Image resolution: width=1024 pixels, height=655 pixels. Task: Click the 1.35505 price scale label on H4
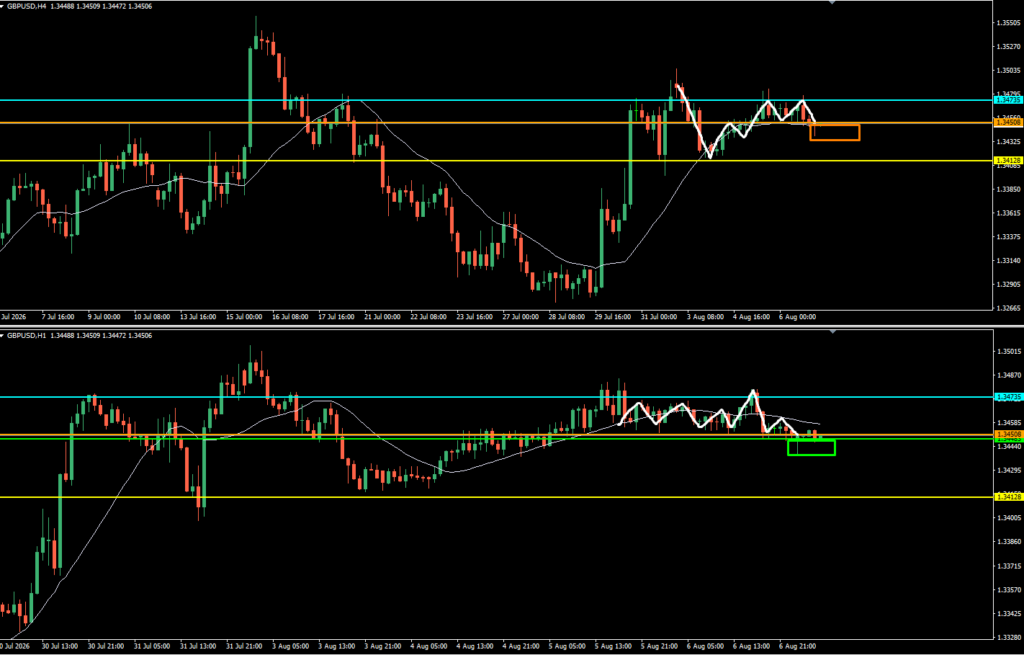pos(1009,23)
